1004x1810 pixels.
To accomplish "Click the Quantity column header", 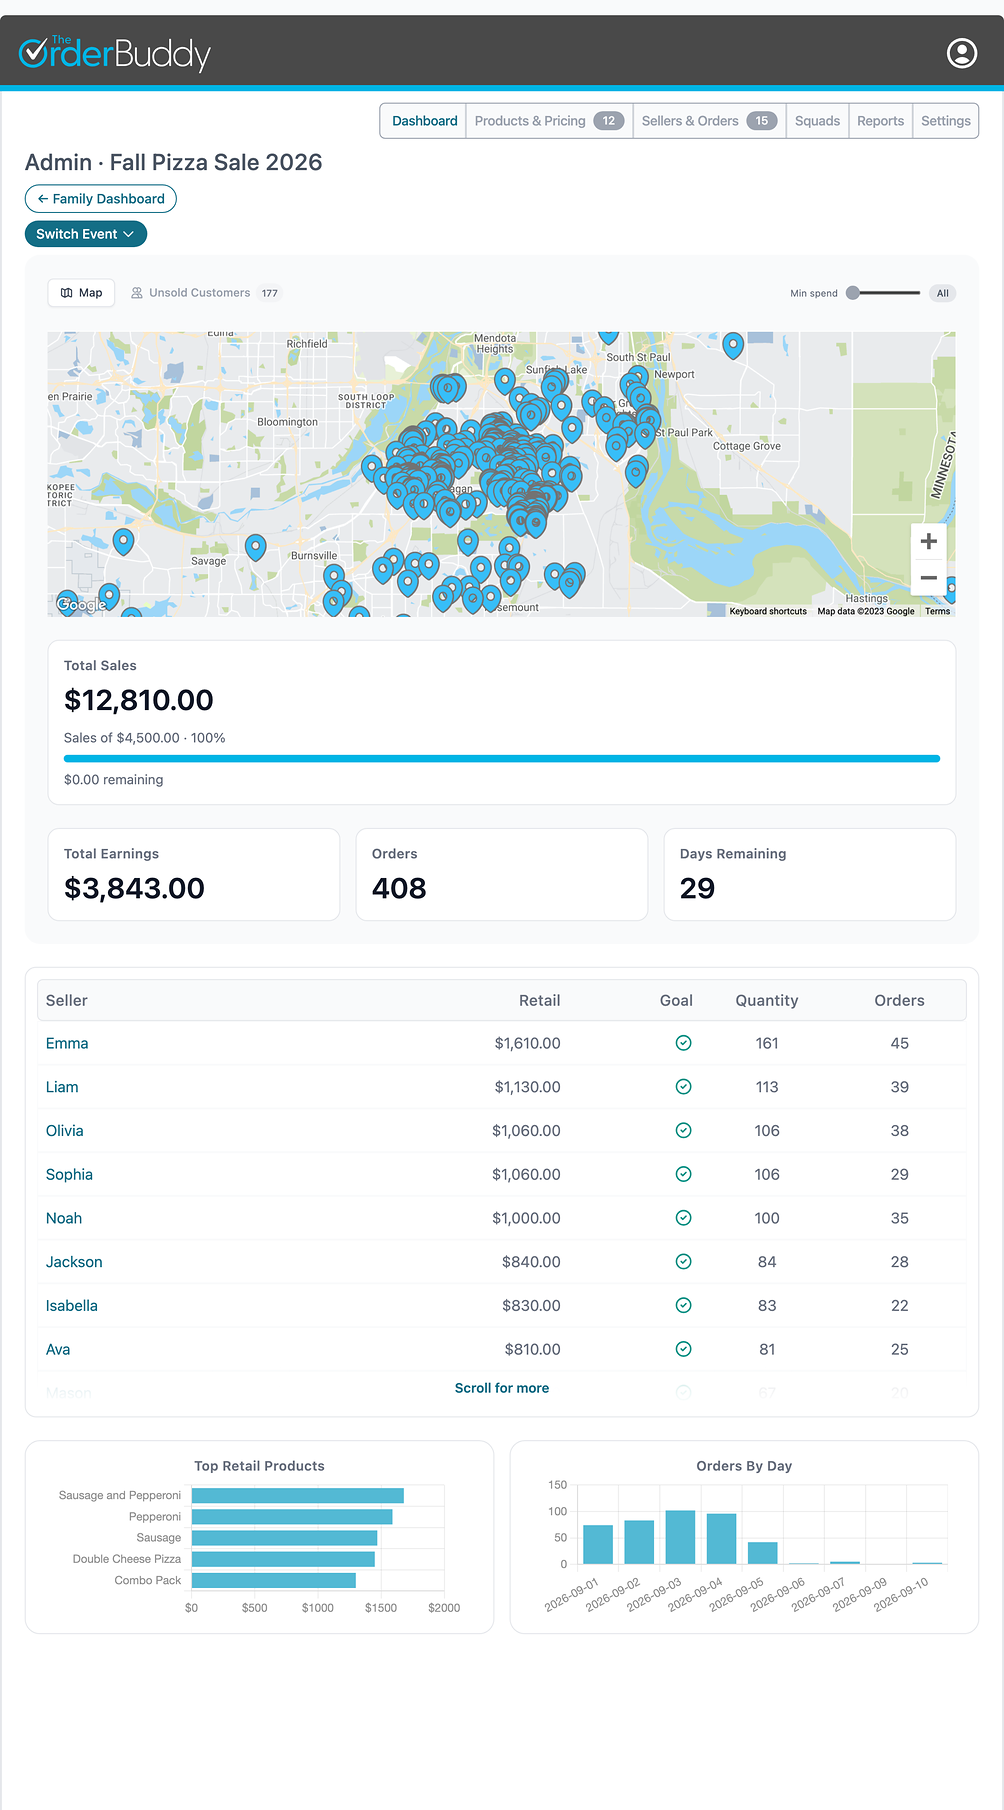I will click(767, 1000).
